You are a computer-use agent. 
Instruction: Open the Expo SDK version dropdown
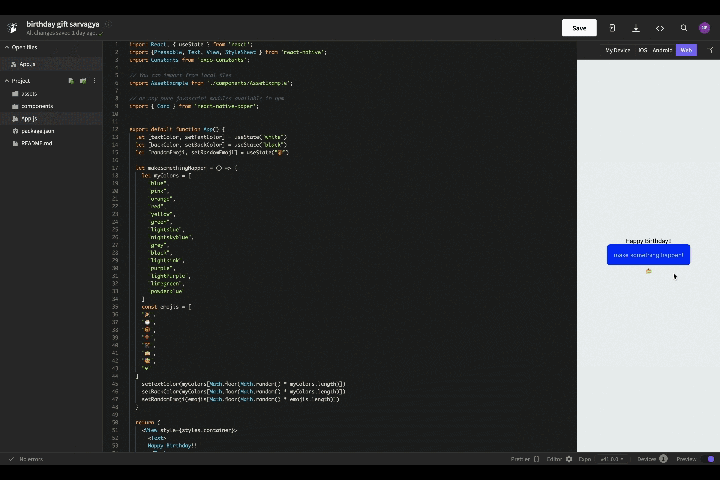point(610,459)
